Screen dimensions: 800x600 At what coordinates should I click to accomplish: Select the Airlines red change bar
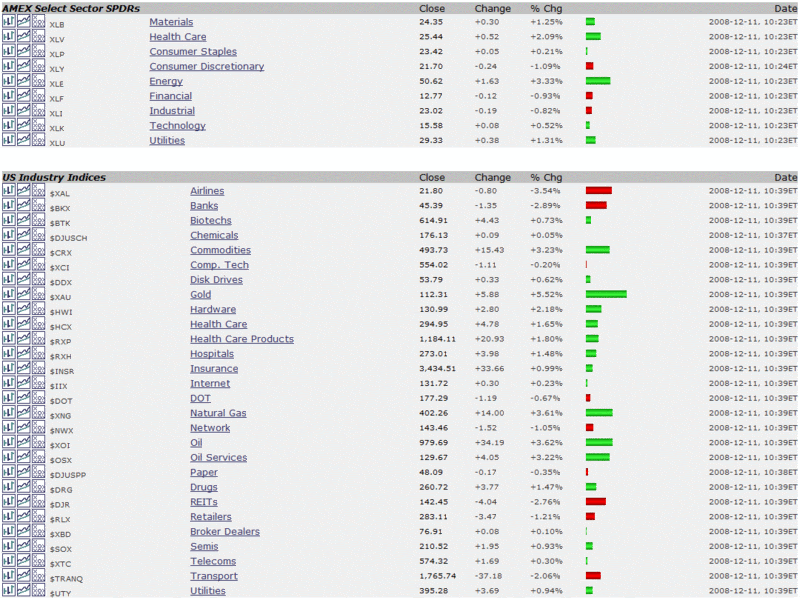[x=598, y=190]
